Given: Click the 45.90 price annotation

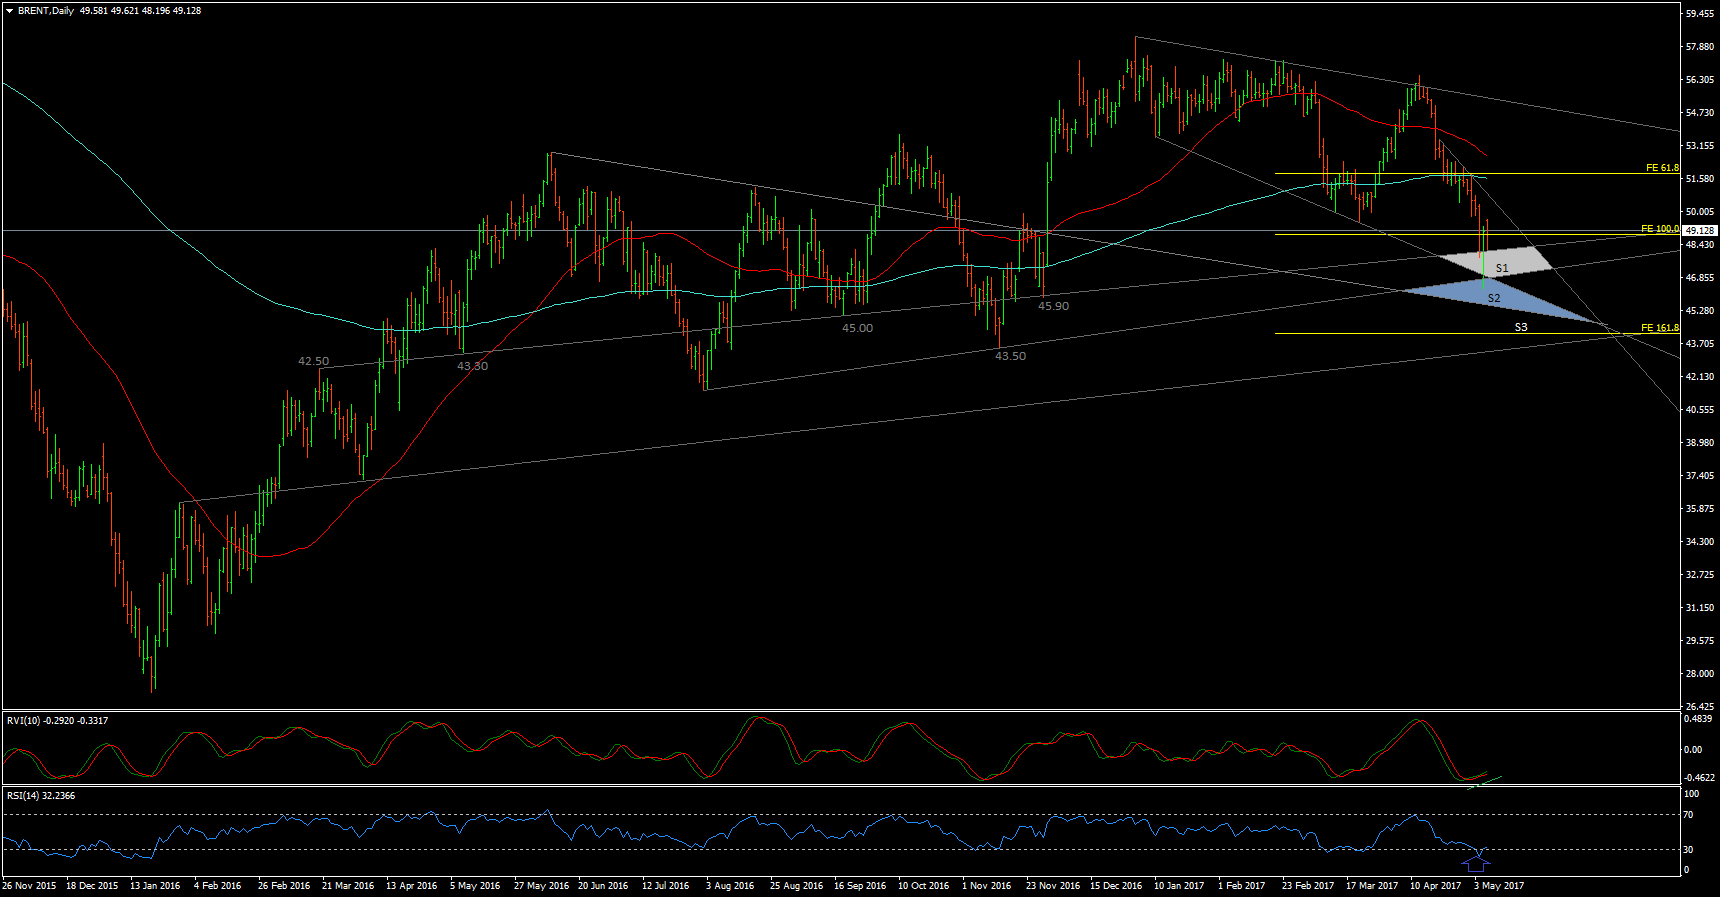Looking at the screenshot, I should tap(1053, 306).
